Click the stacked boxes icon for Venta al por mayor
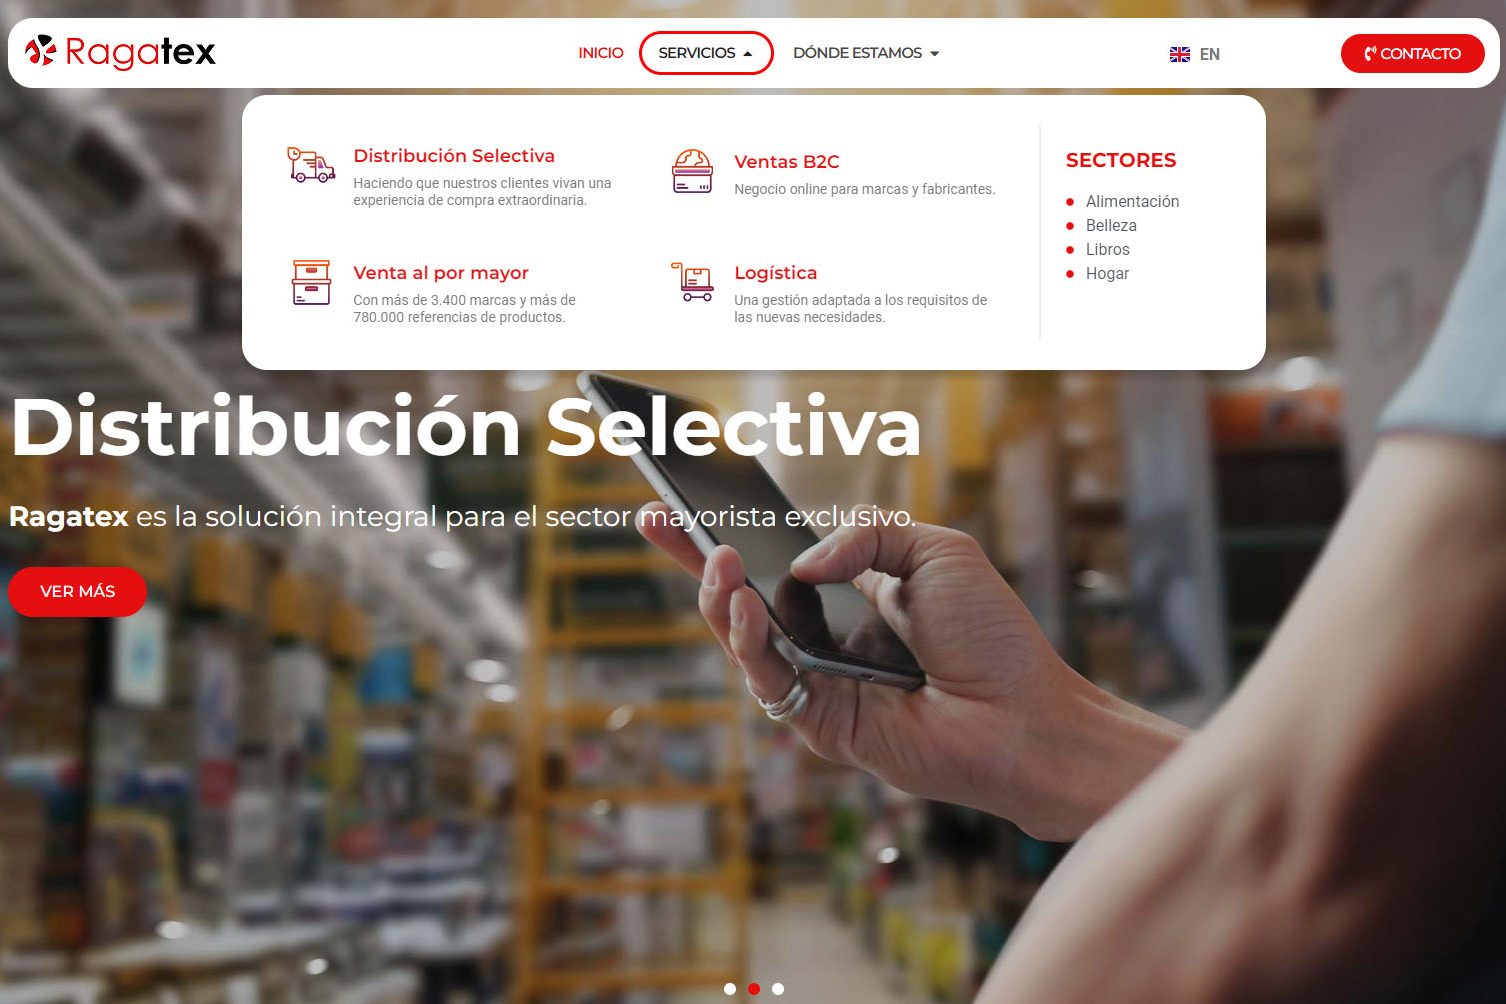1506x1004 pixels. pyautogui.click(x=311, y=282)
